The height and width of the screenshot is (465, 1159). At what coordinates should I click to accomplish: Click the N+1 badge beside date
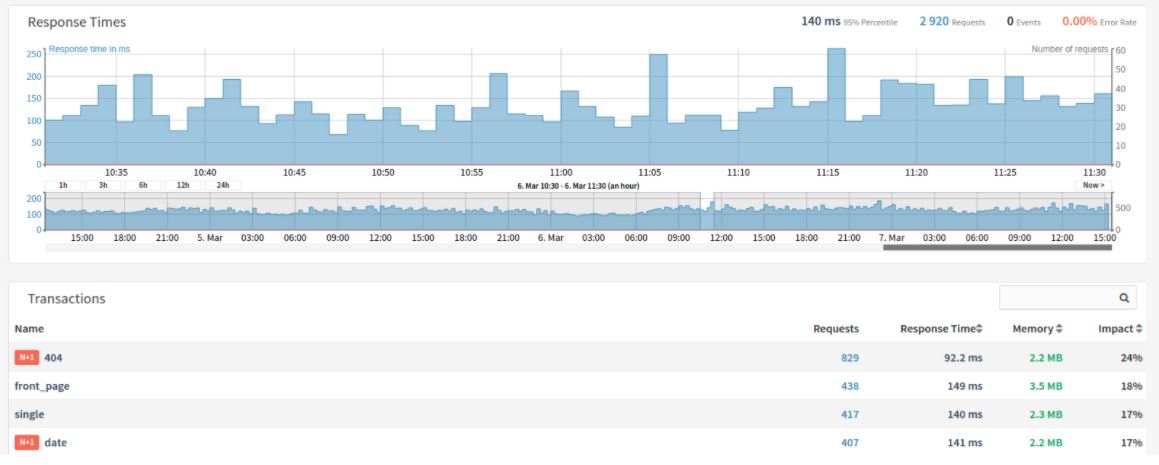[26, 442]
